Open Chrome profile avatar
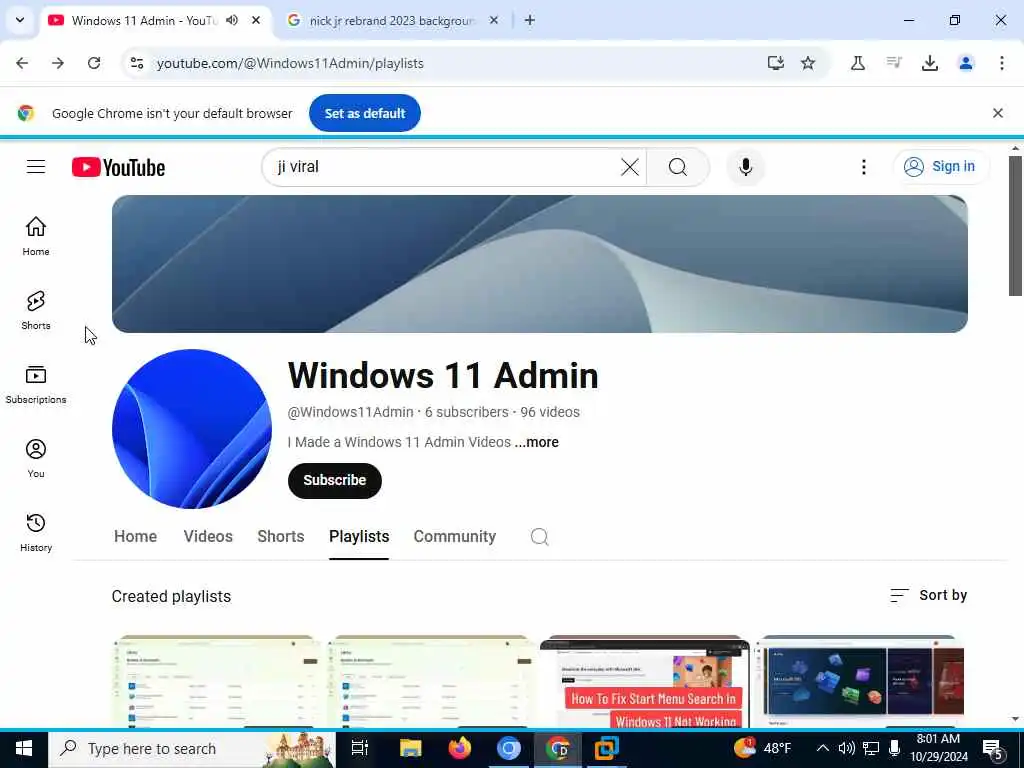 click(x=965, y=63)
